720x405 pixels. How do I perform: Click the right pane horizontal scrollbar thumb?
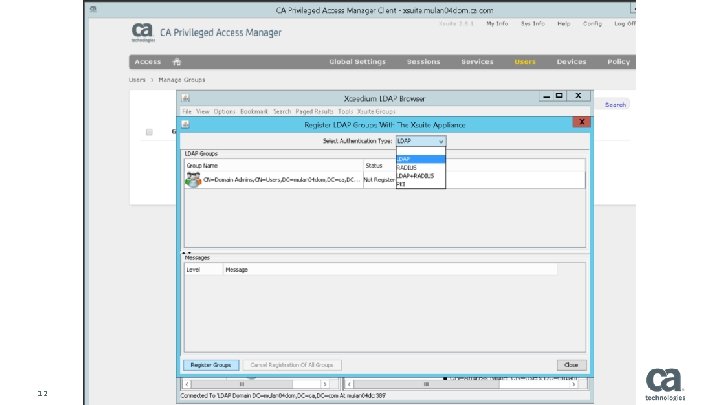point(426,384)
